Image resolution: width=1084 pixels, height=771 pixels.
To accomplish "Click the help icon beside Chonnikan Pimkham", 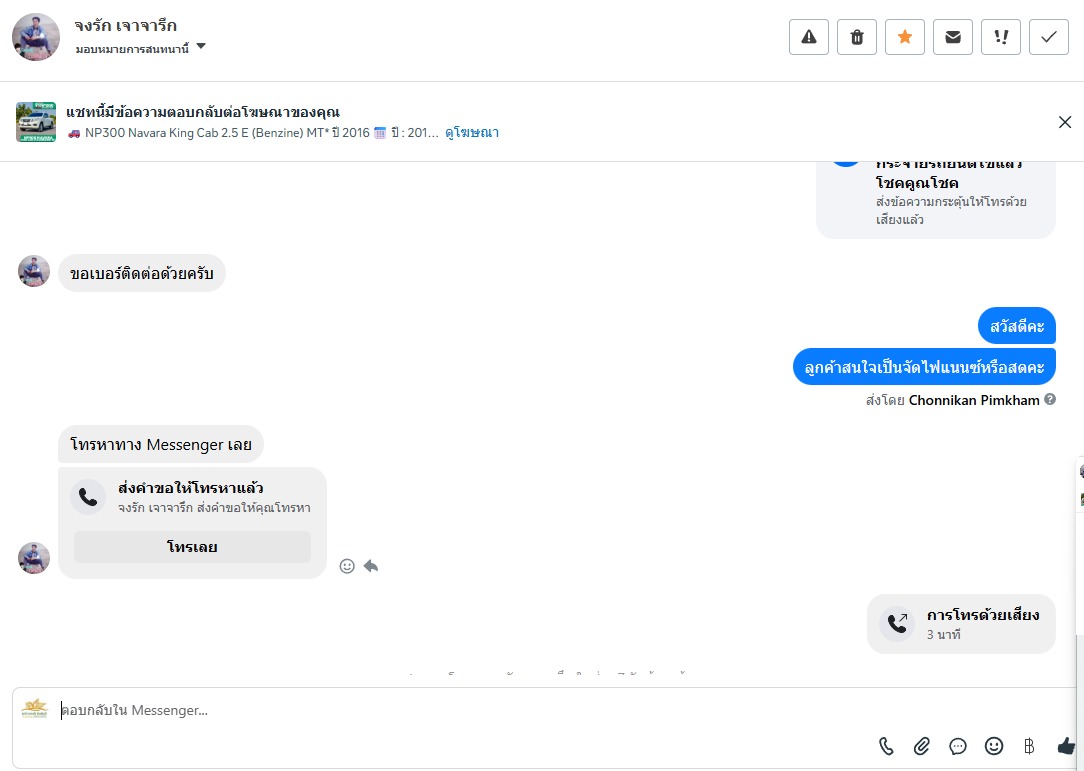I will coord(1050,400).
